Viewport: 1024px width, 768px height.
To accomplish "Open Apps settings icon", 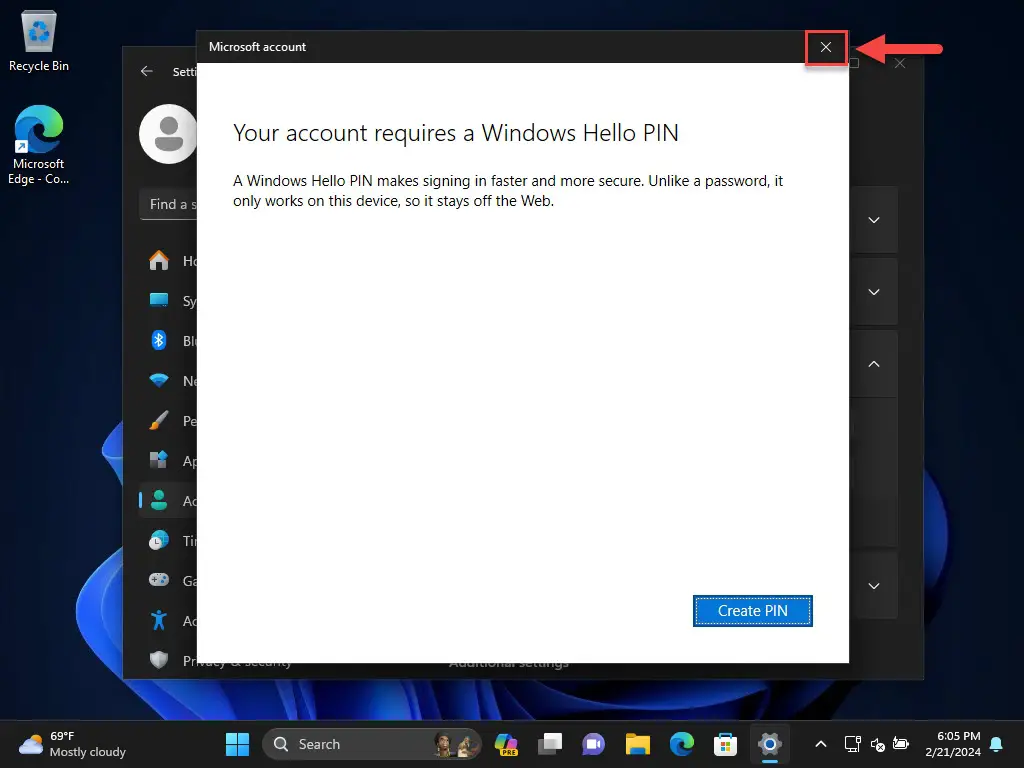I will tap(159, 460).
